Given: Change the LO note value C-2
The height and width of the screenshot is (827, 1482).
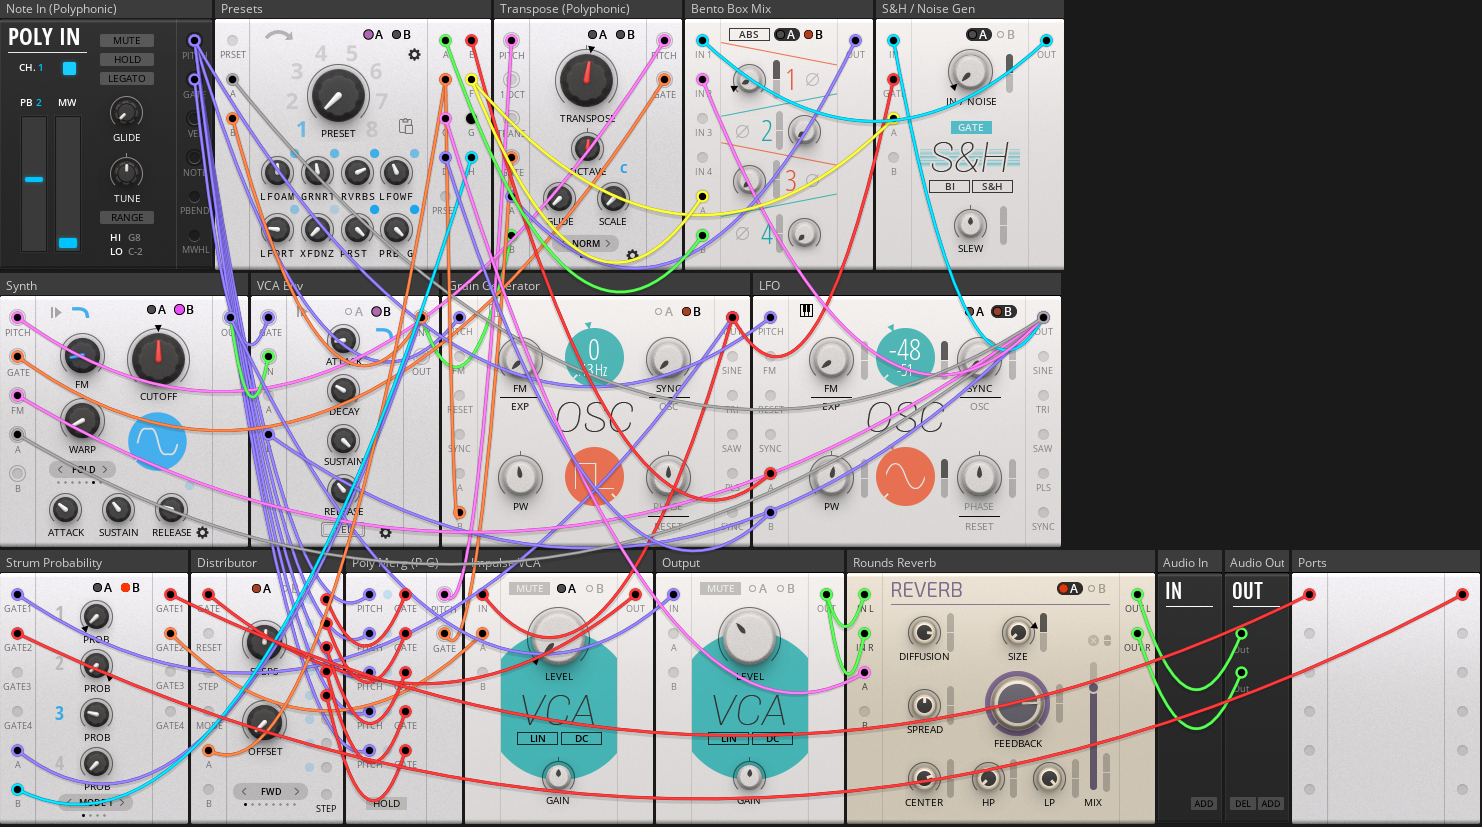Looking at the screenshot, I should pyautogui.click(x=135, y=252).
